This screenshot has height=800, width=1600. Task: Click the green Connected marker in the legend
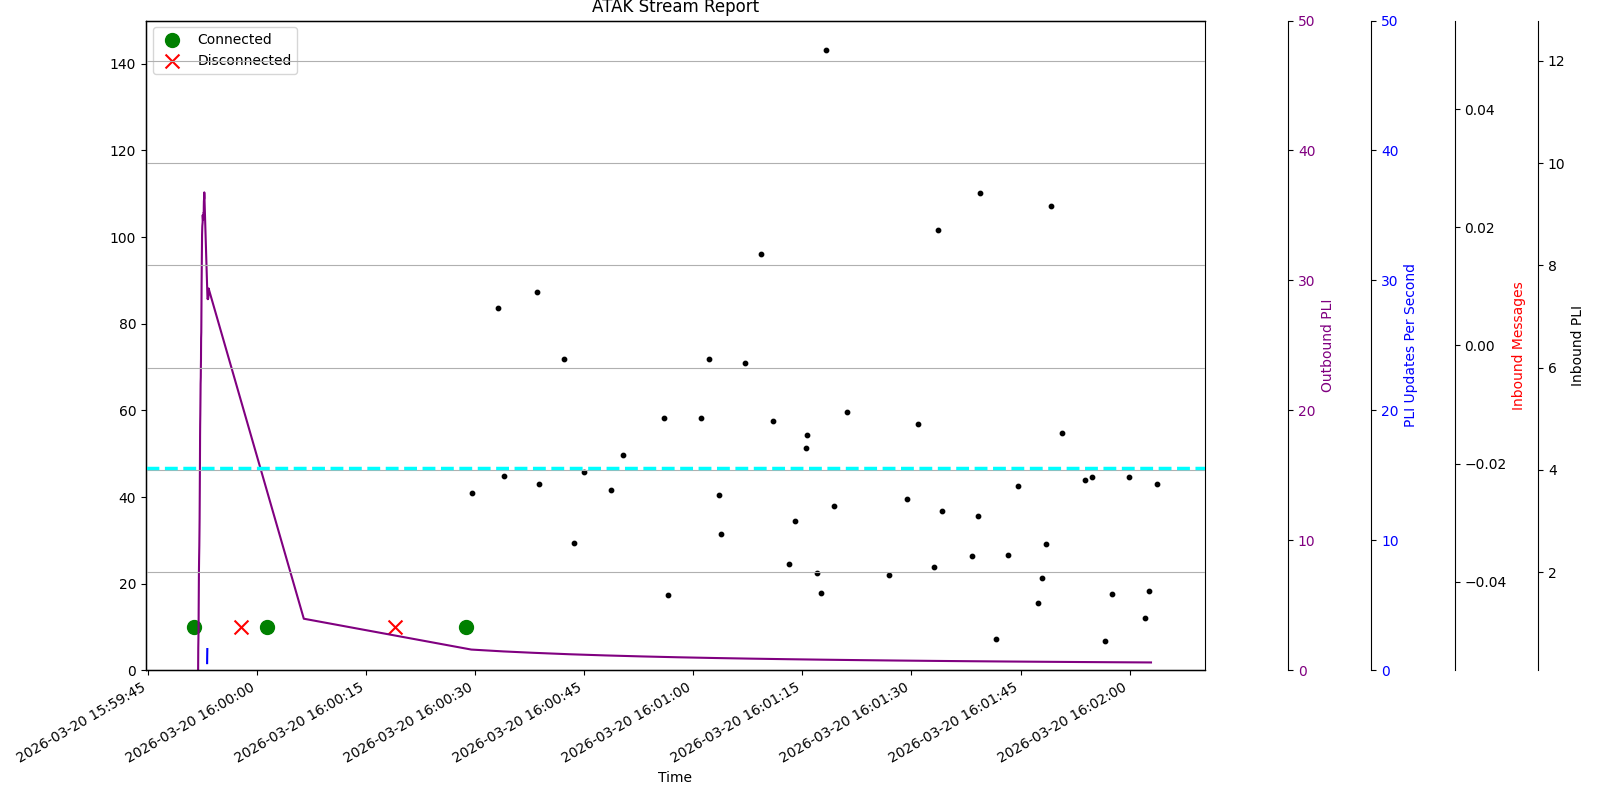pos(172,40)
